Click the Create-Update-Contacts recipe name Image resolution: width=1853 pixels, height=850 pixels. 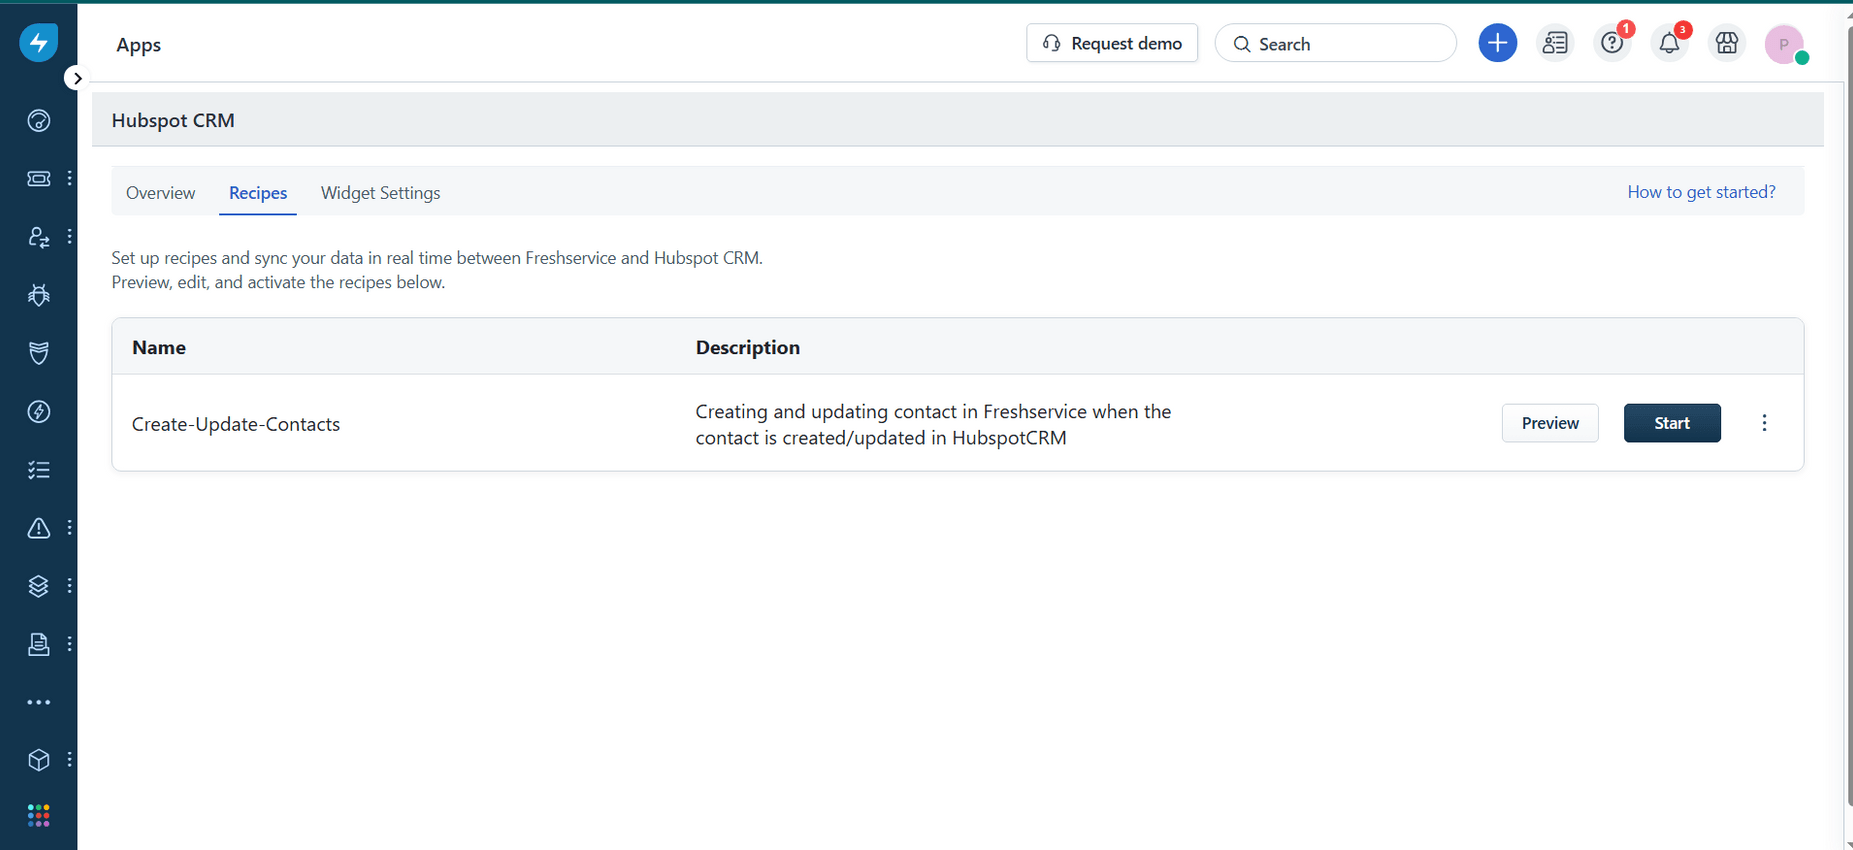pyautogui.click(x=236, y=424)
